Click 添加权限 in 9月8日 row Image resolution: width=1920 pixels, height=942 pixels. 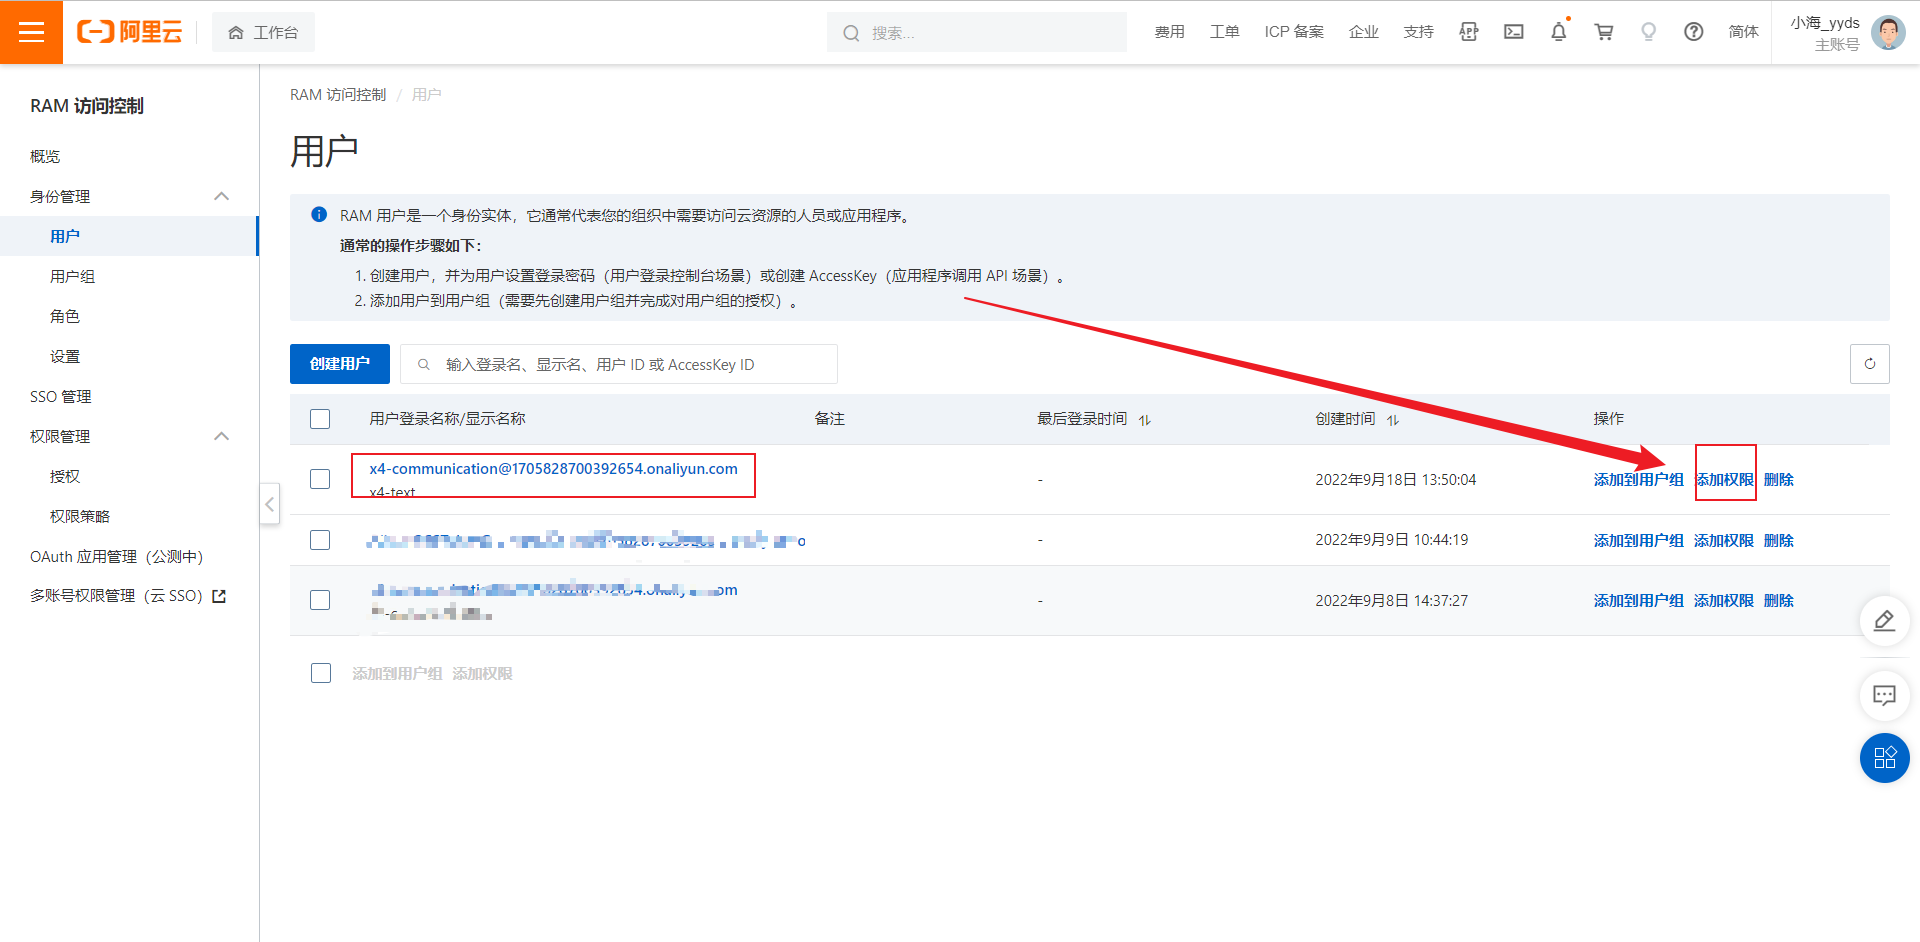1724,600
